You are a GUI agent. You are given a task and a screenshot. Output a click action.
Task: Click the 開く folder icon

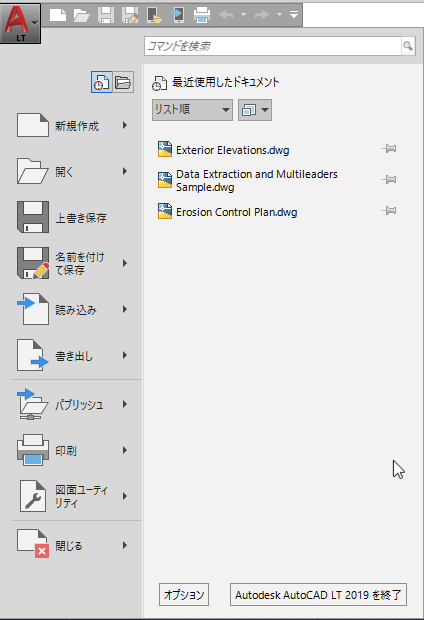(33, 171)
